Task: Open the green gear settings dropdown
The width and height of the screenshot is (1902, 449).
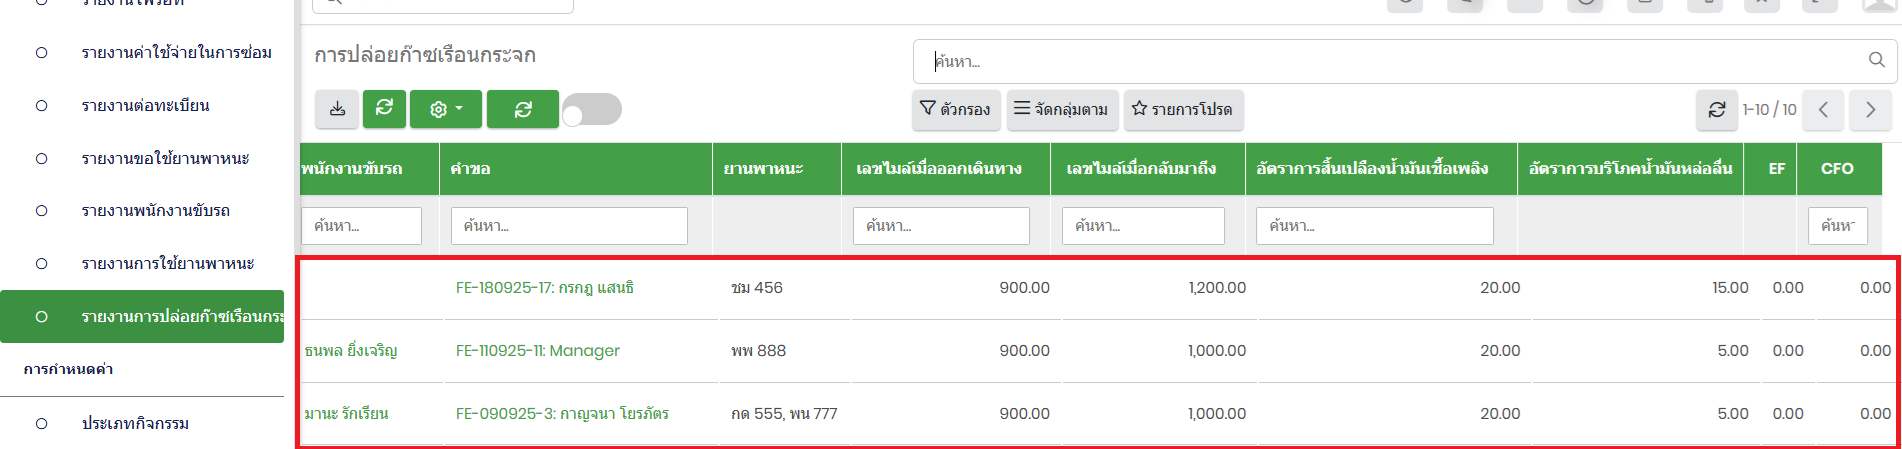Action: (446, 109)
